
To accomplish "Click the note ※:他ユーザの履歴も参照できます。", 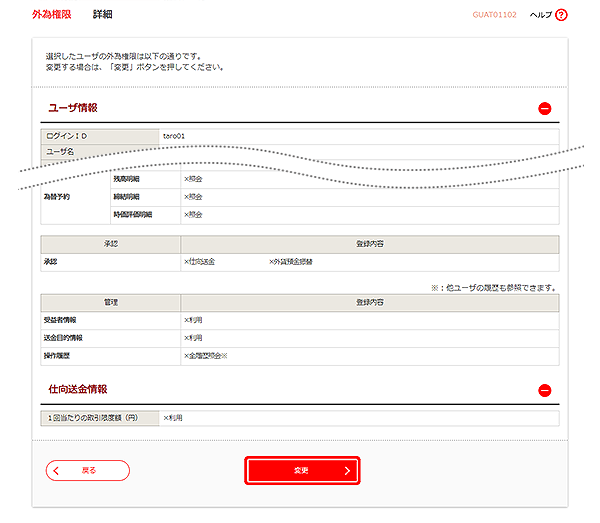I will click(x=494, y=288).
